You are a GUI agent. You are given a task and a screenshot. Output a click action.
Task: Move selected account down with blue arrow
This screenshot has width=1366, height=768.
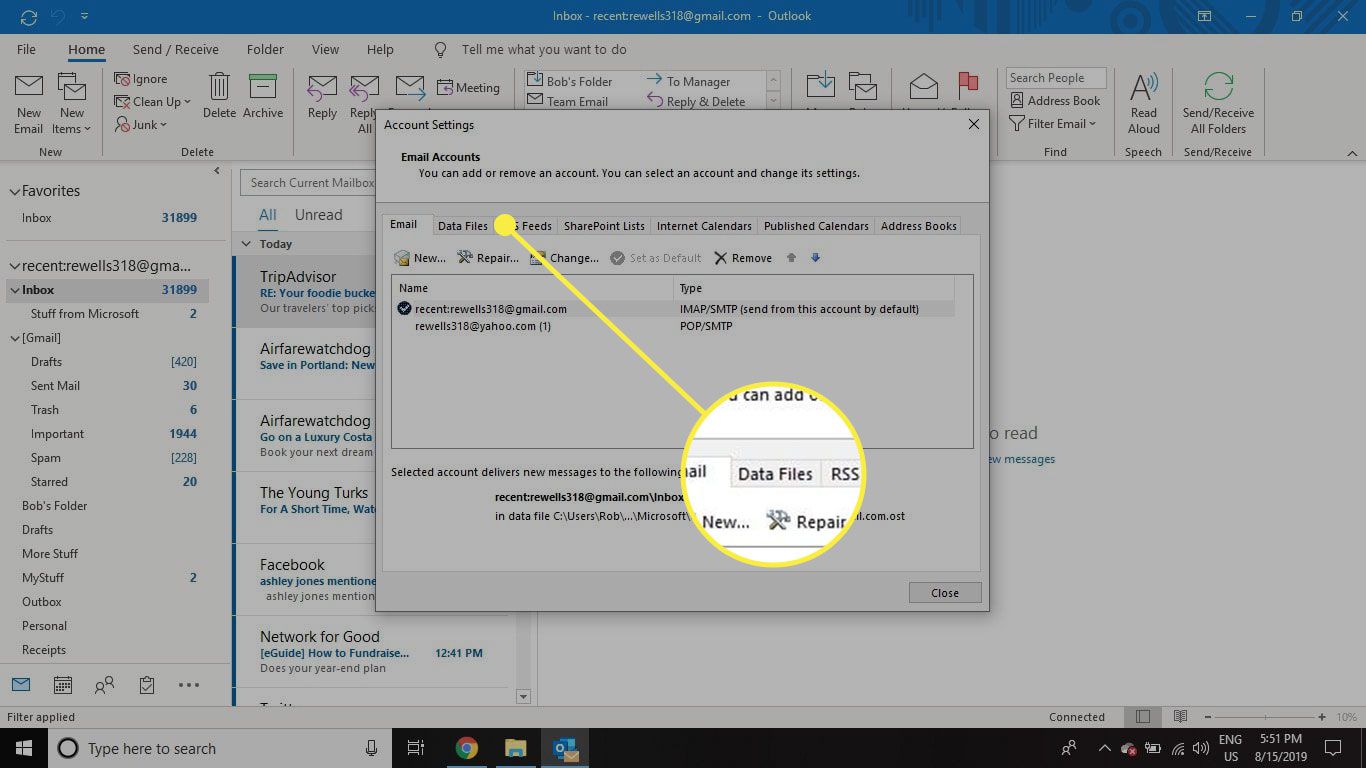815,258
